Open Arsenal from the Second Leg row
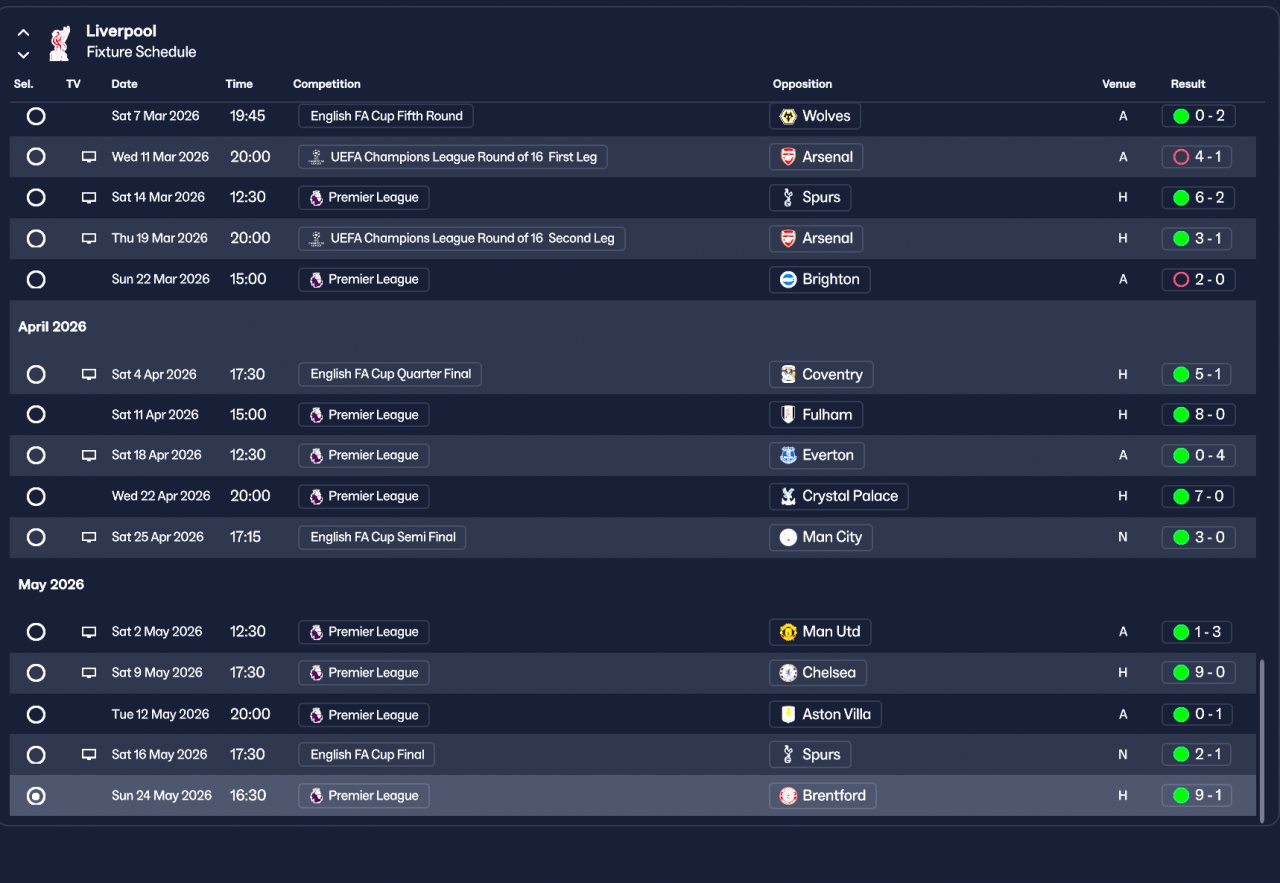The image size is (1280, 883). pos(817,239)
